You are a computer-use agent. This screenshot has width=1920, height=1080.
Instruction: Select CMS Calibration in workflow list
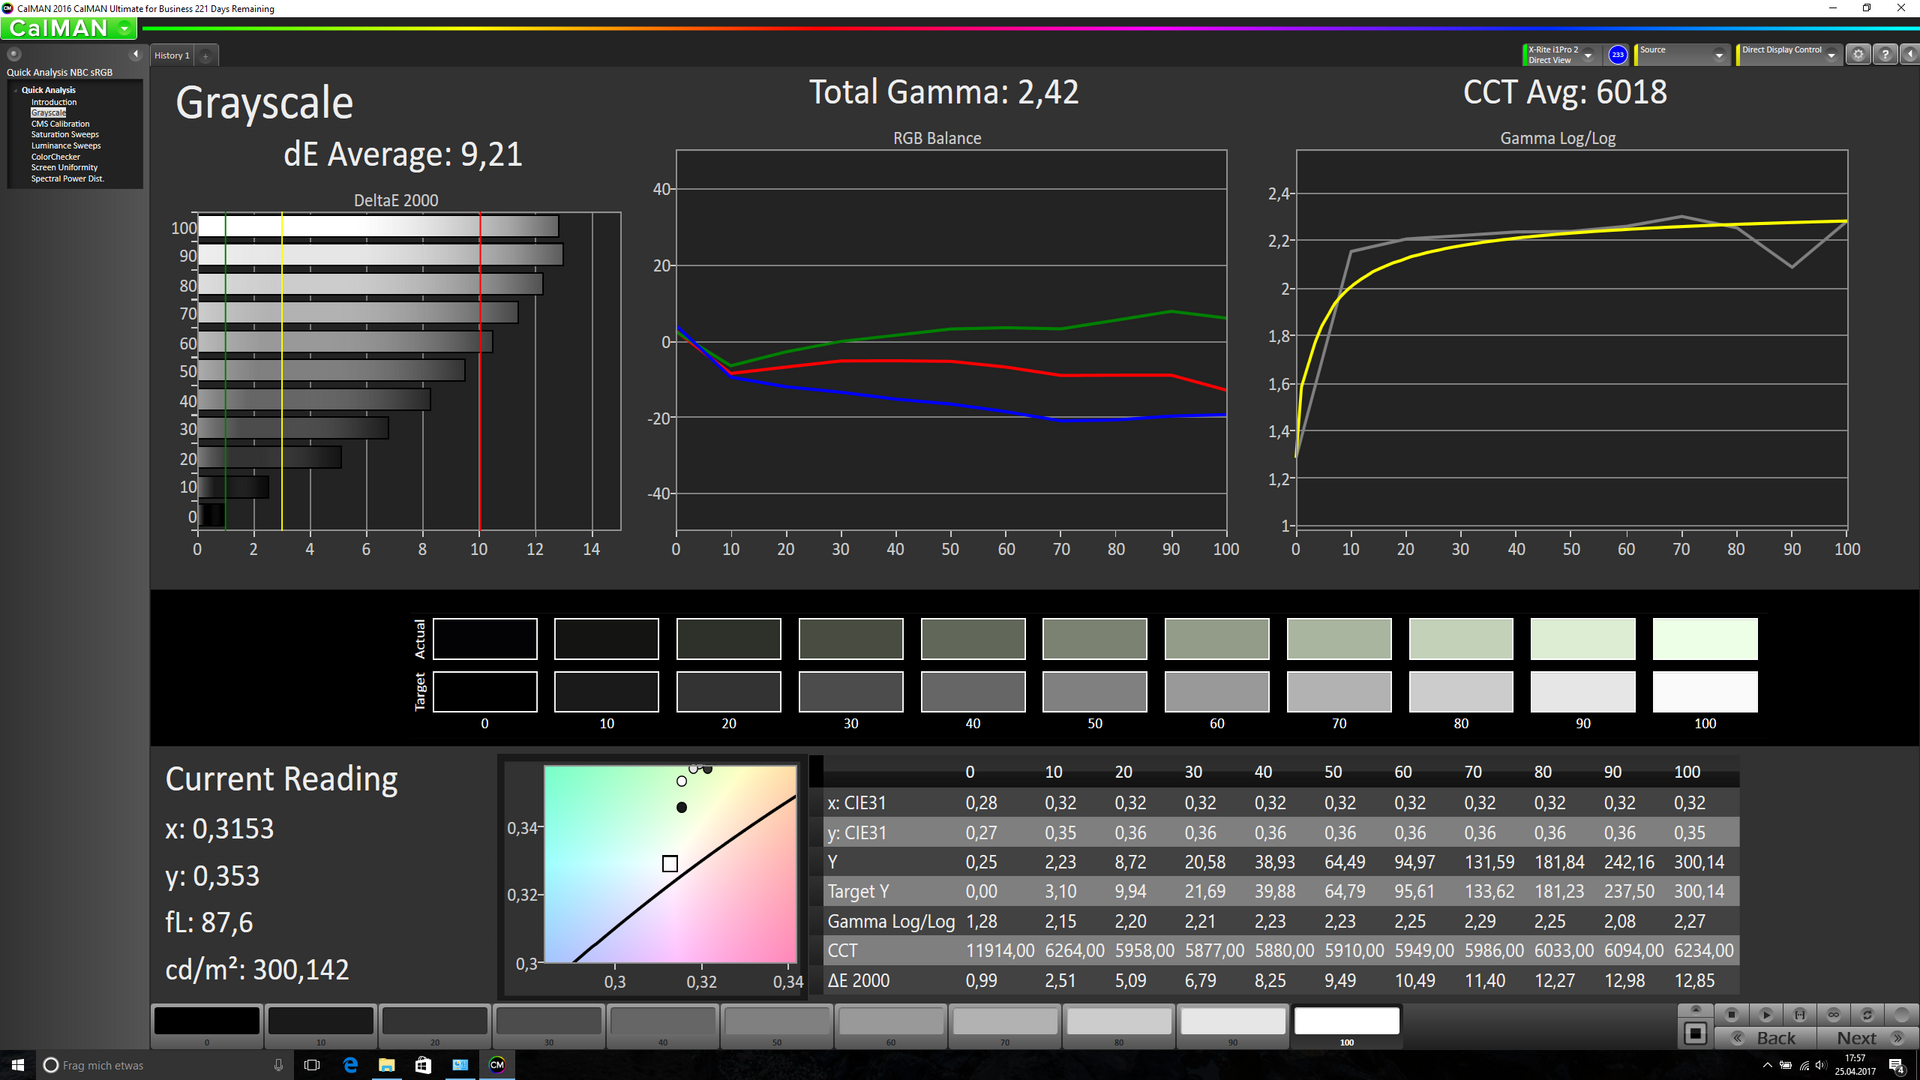point(60,124)
